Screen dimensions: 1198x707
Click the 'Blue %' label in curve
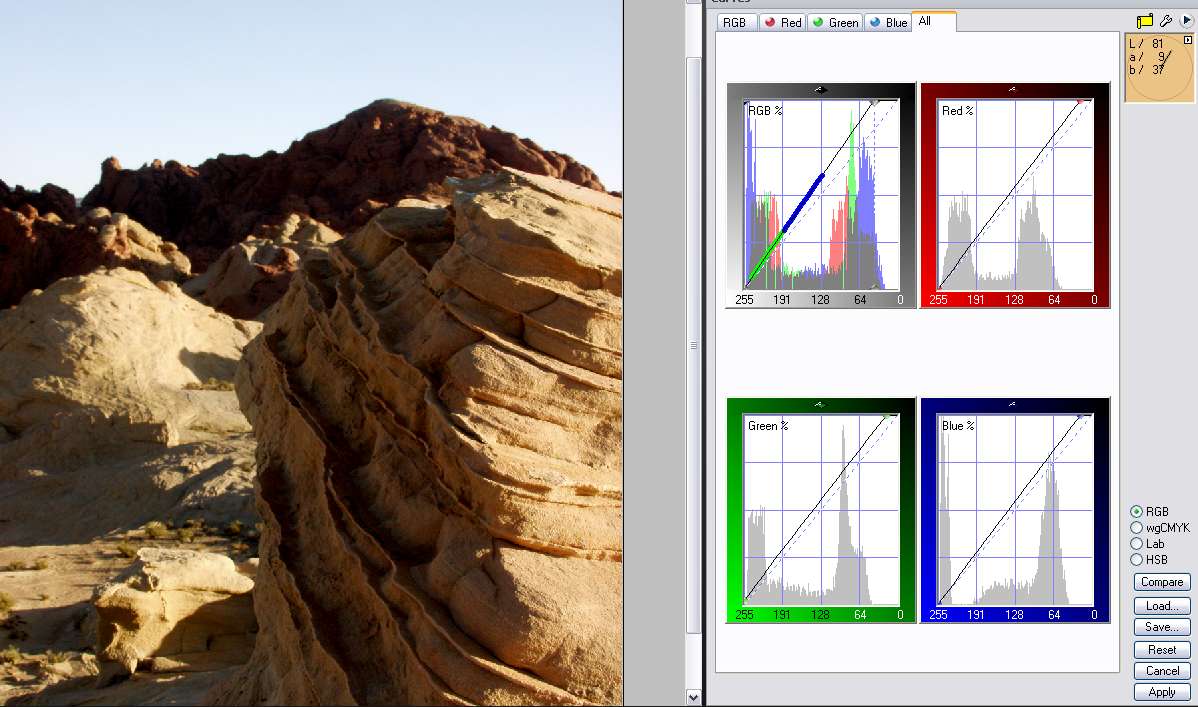(x=958, y=426)
